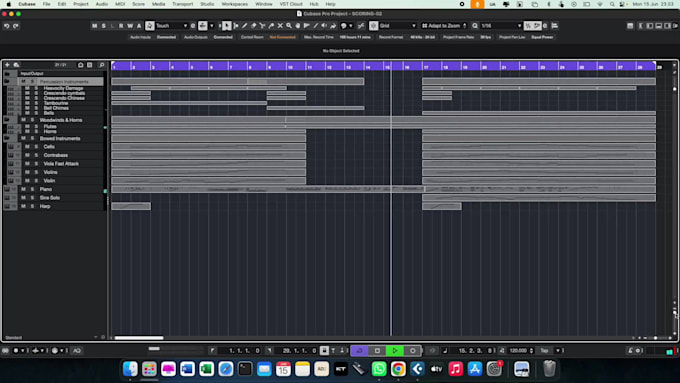Collapse the Bowed Instruments folder
The height and width of the screenshot is (383, 680).
coord(7,138)
